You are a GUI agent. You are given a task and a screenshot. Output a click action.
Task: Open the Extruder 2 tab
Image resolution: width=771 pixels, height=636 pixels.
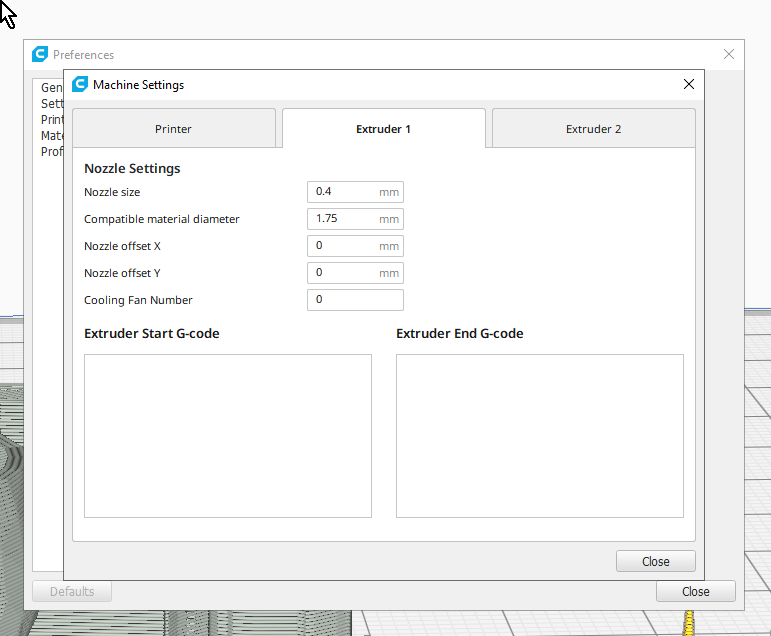point(593,128)
